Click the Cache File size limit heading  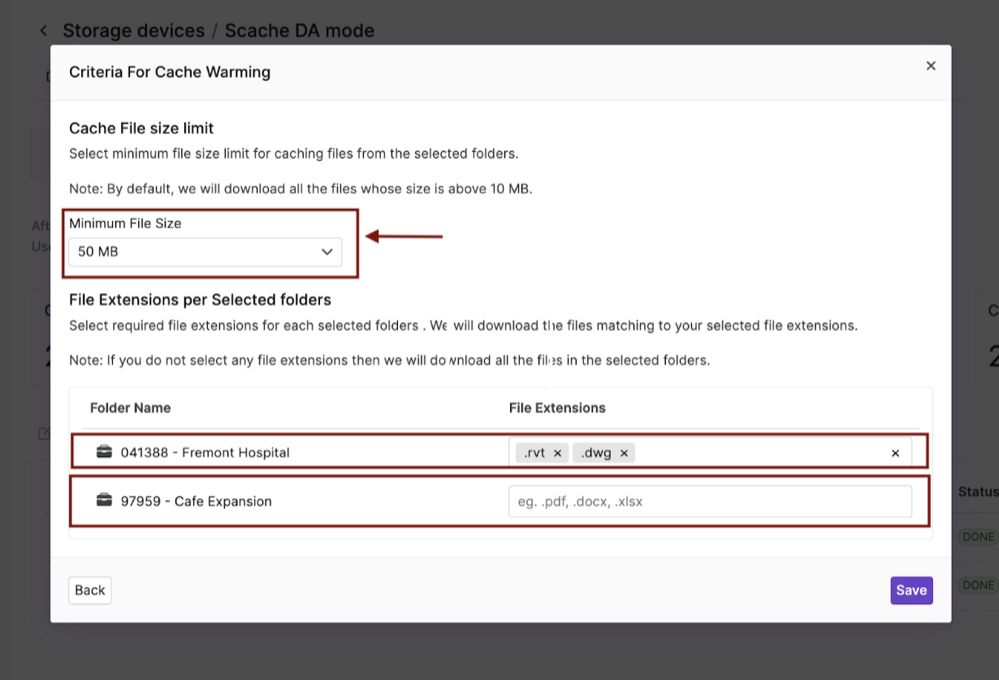[141, 128]
